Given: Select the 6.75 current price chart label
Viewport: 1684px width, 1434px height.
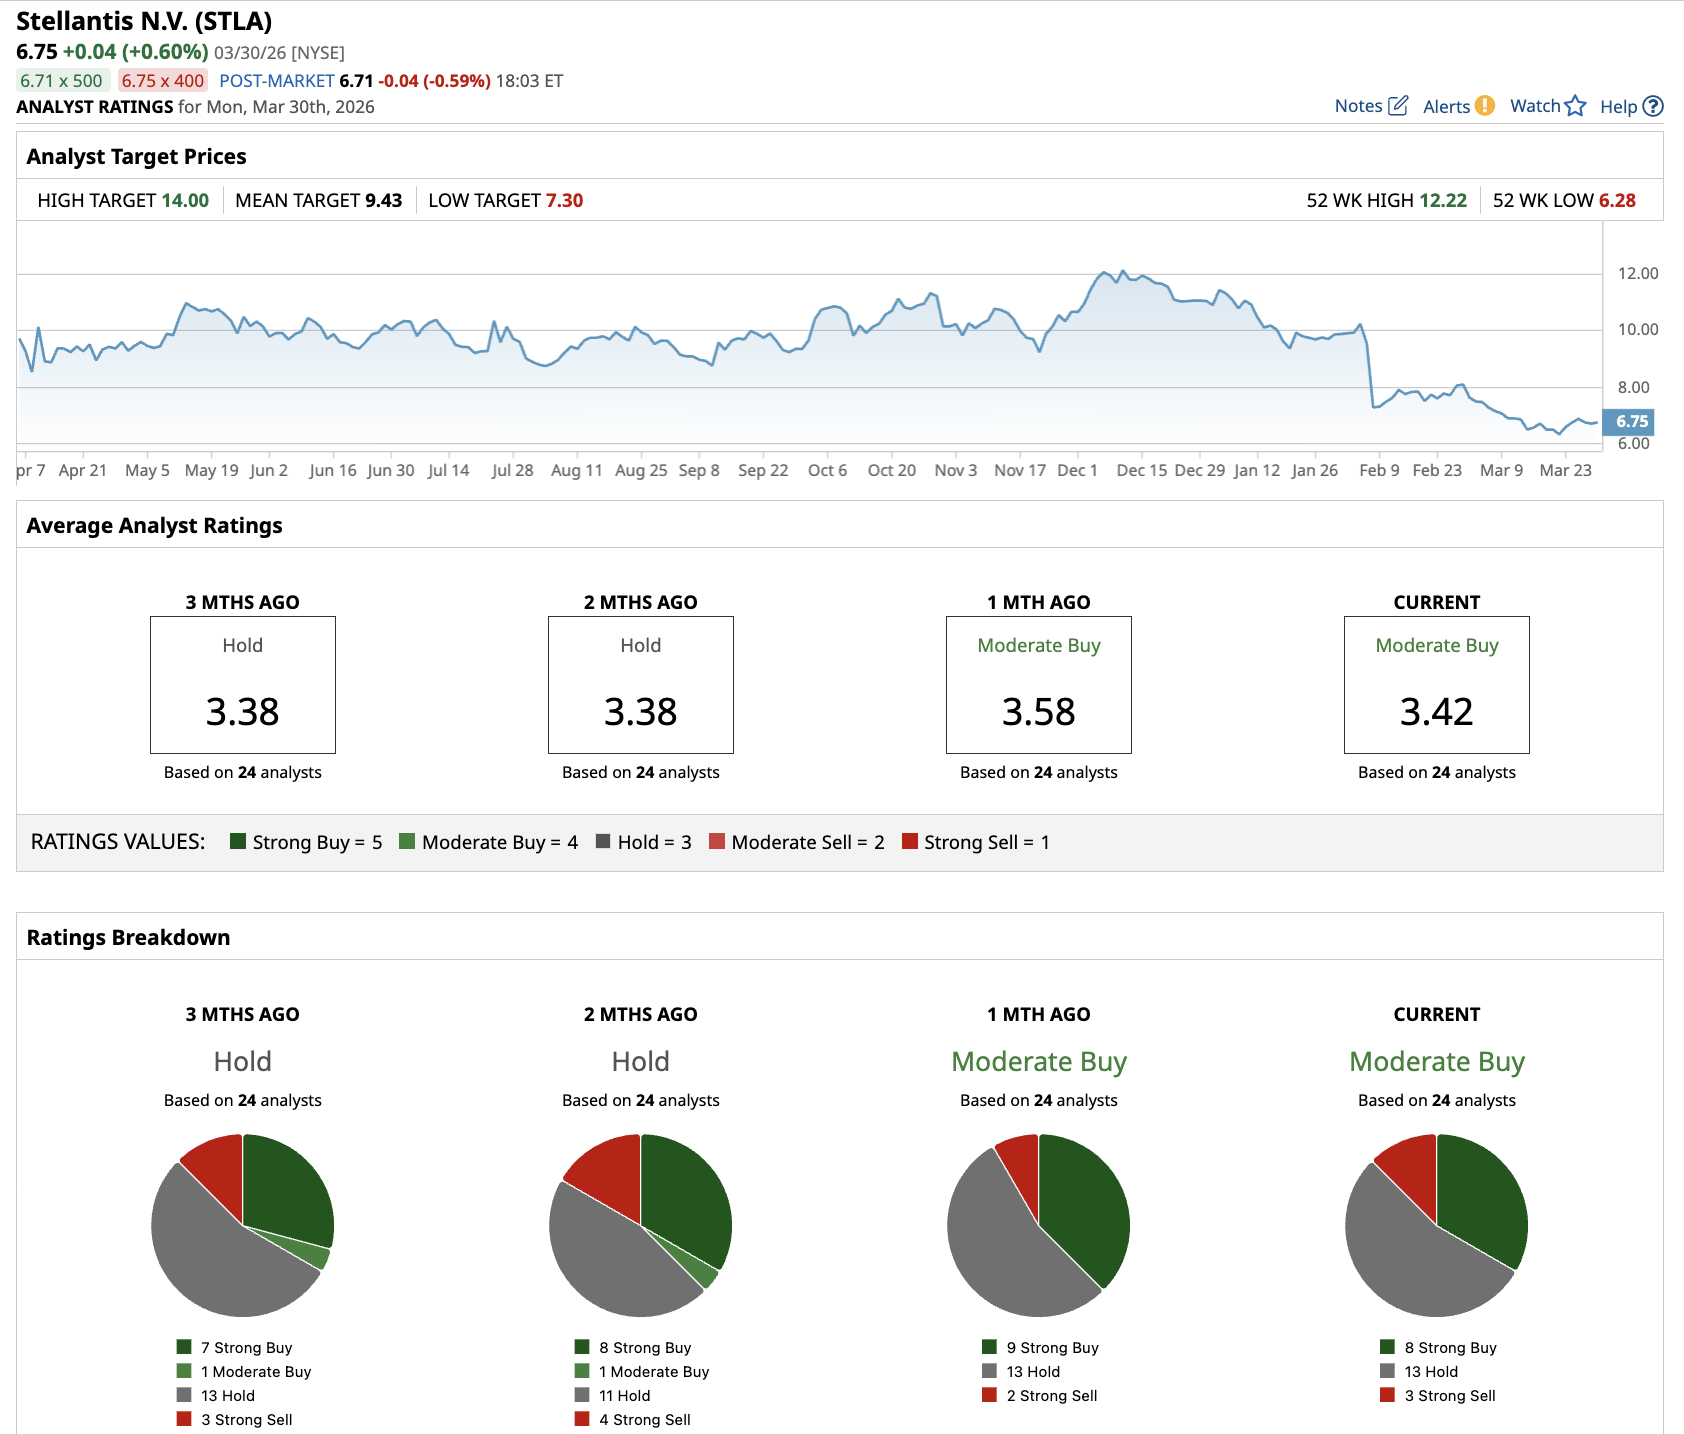Looking at the screenshot, I should 1628,422.
